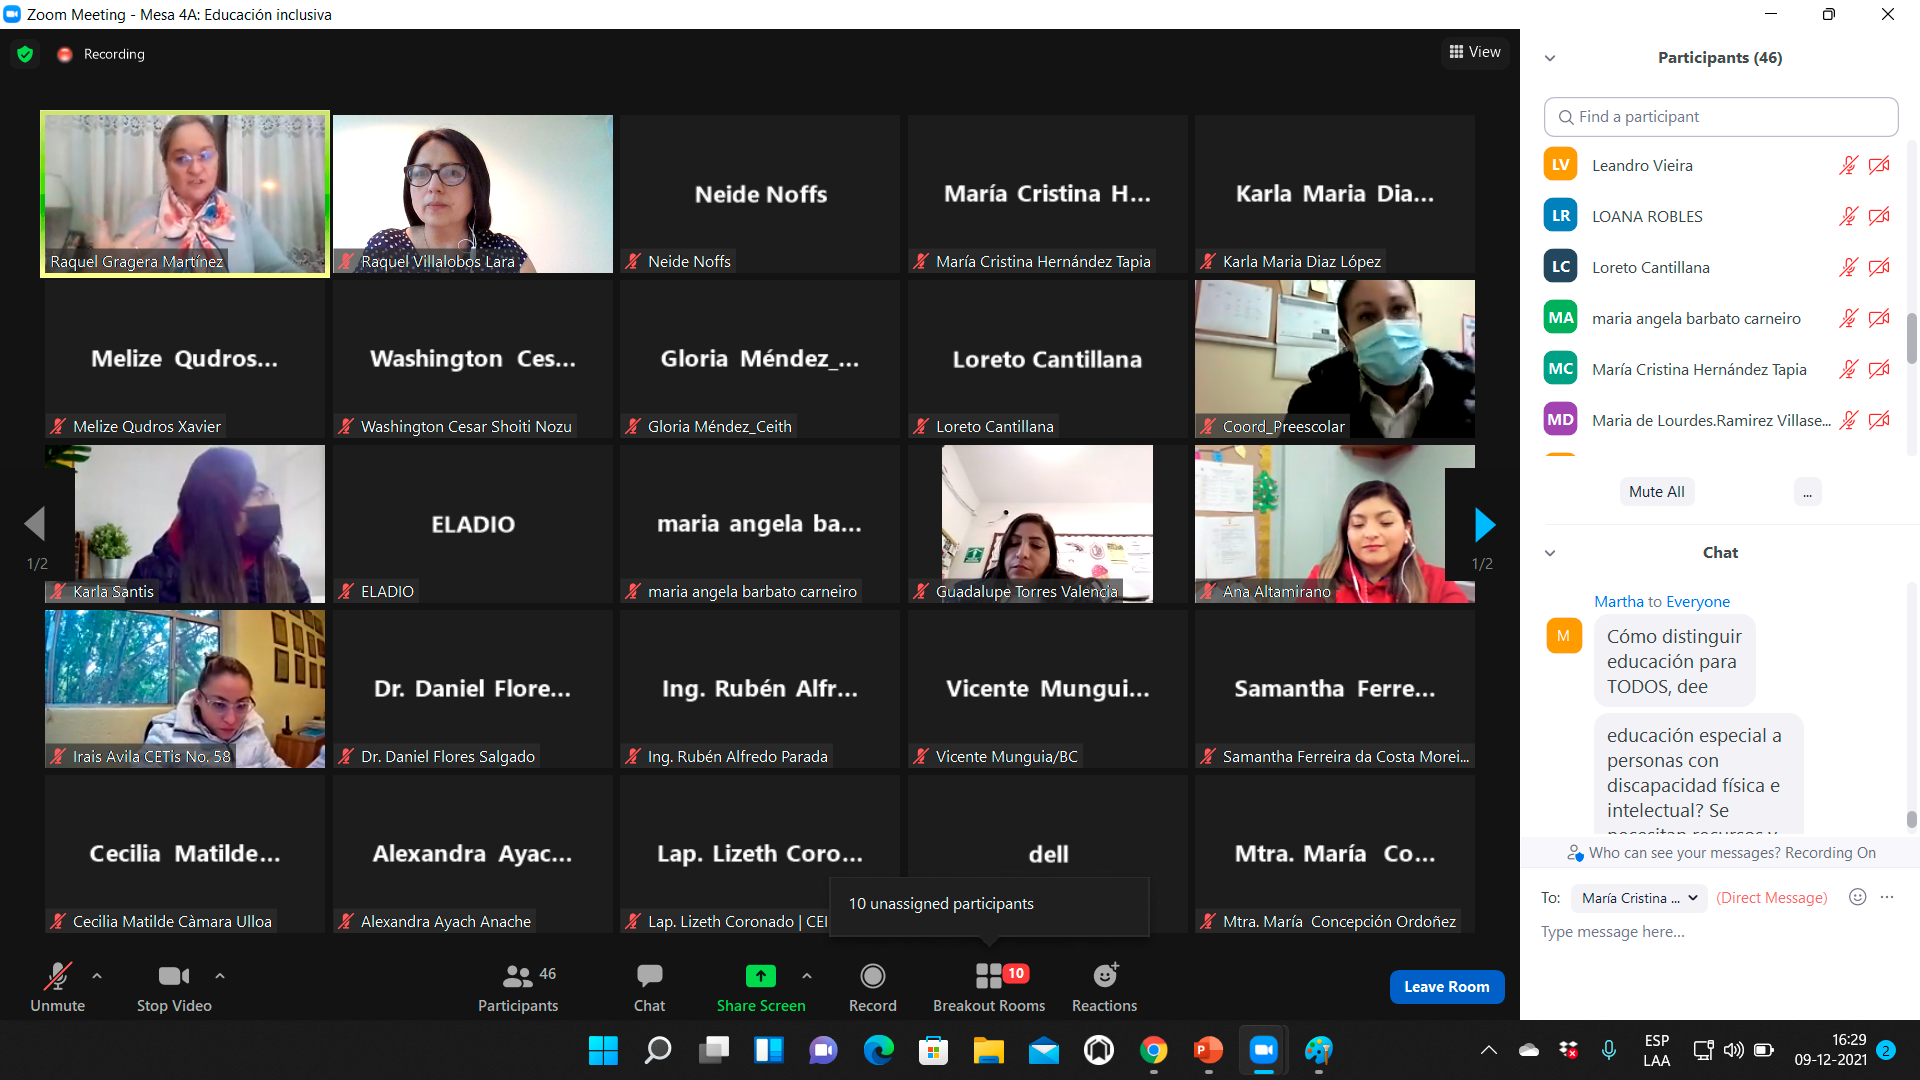Open the Breakout Rooms icon
This screenshot has height=1080, width=1920.
988,976
